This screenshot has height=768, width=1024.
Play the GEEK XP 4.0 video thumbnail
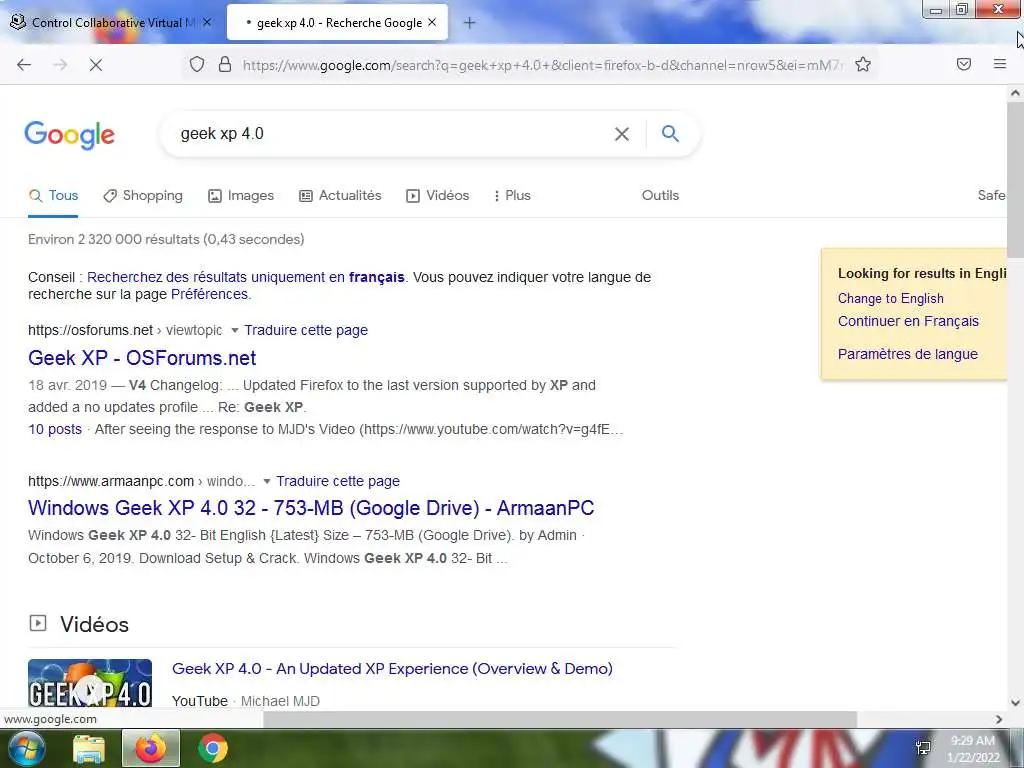click(90, 683)
